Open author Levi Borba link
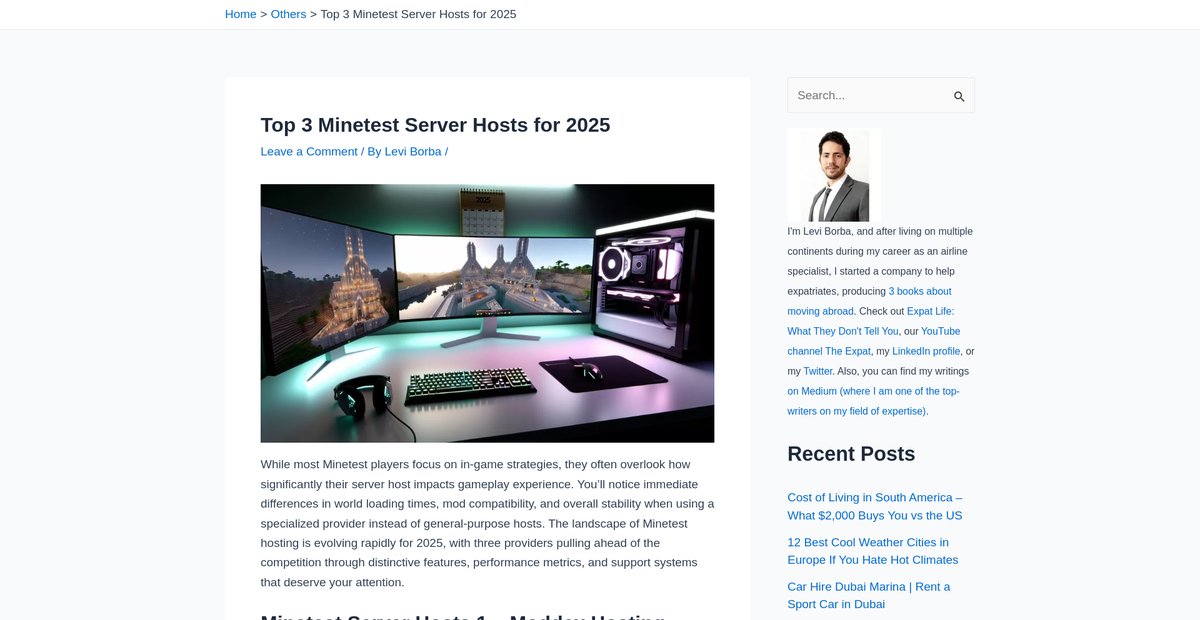Screen dimensions: 1200x620 point(413,151)
